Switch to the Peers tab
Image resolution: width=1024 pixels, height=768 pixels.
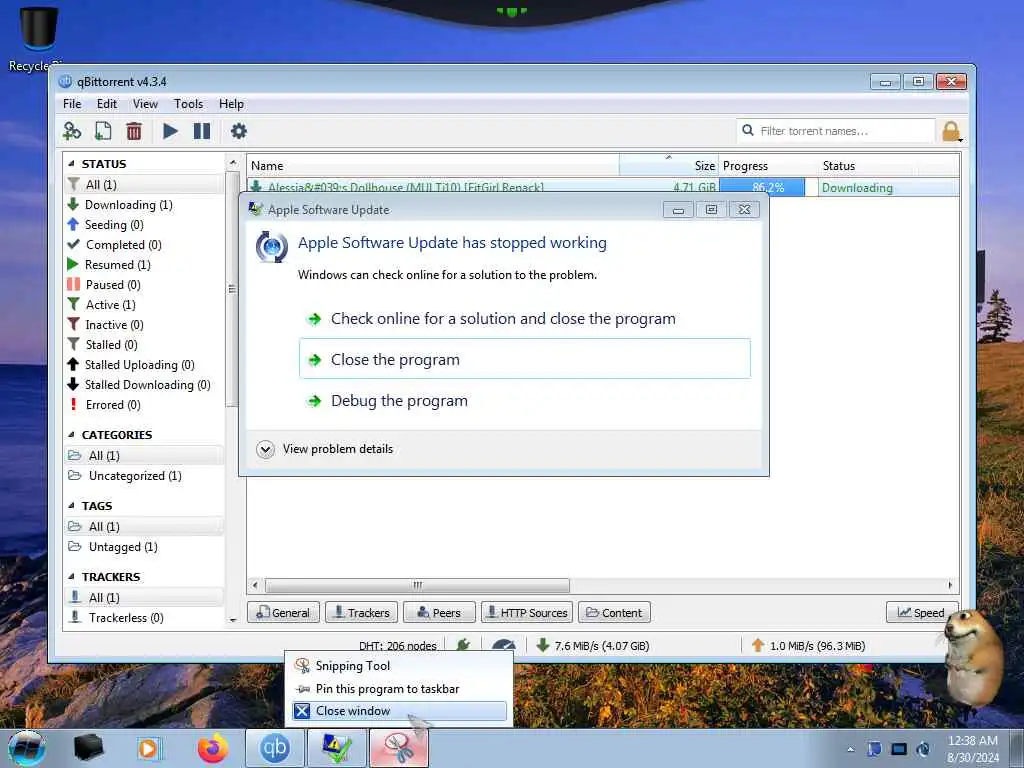tap(439, 613)
